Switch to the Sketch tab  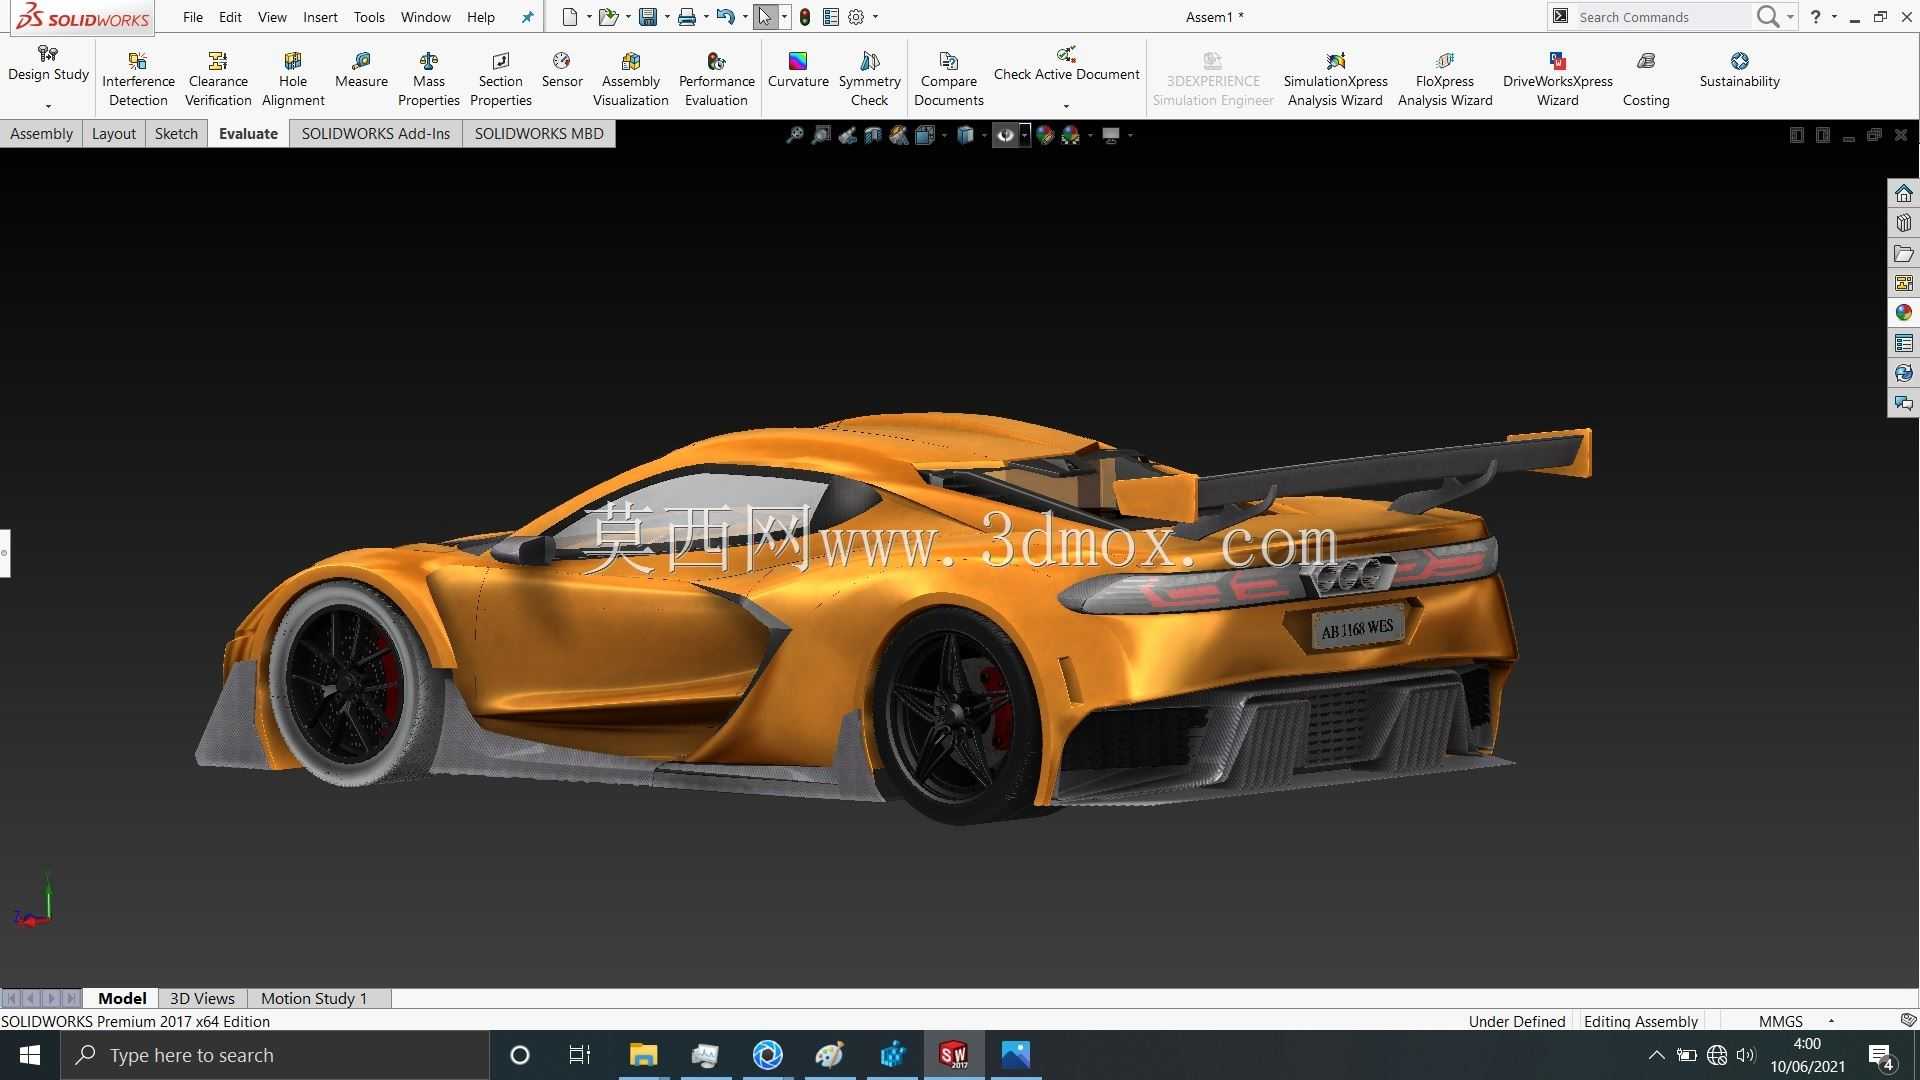coord(176,134)
